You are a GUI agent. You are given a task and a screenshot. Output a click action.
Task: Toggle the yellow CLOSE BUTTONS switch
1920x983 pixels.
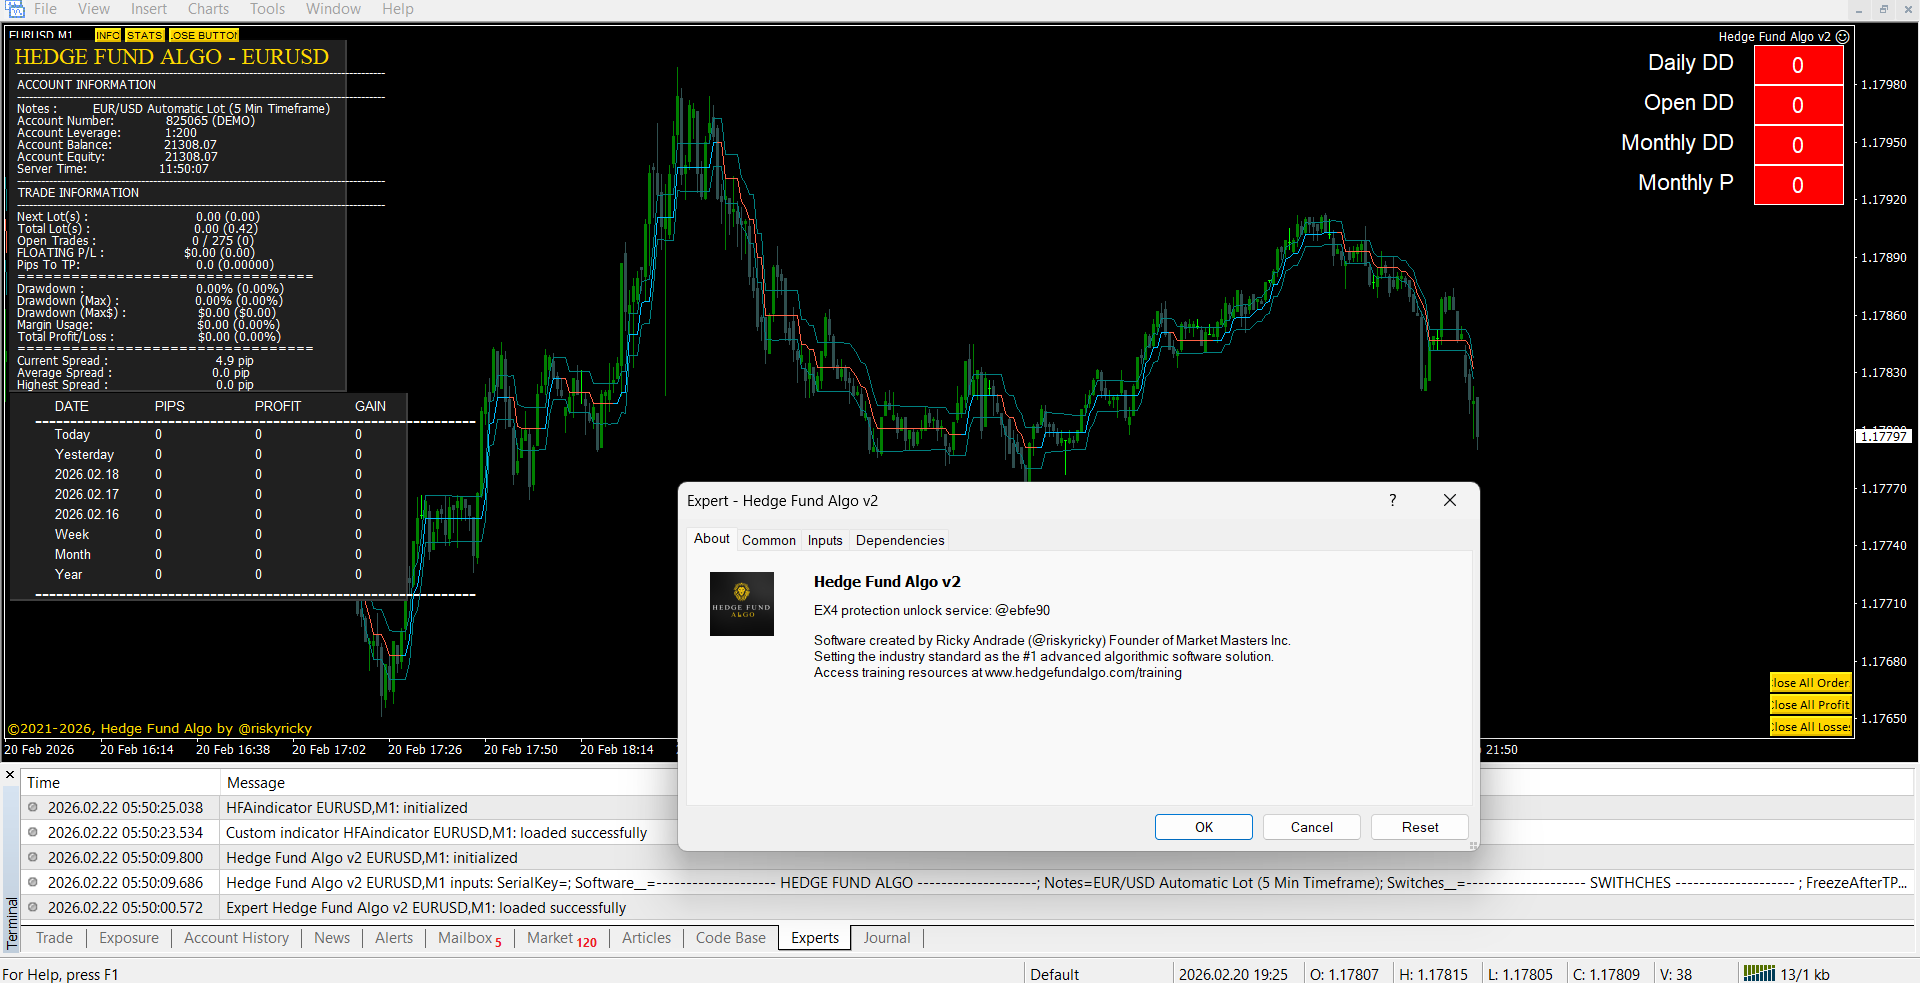[204, 35]
